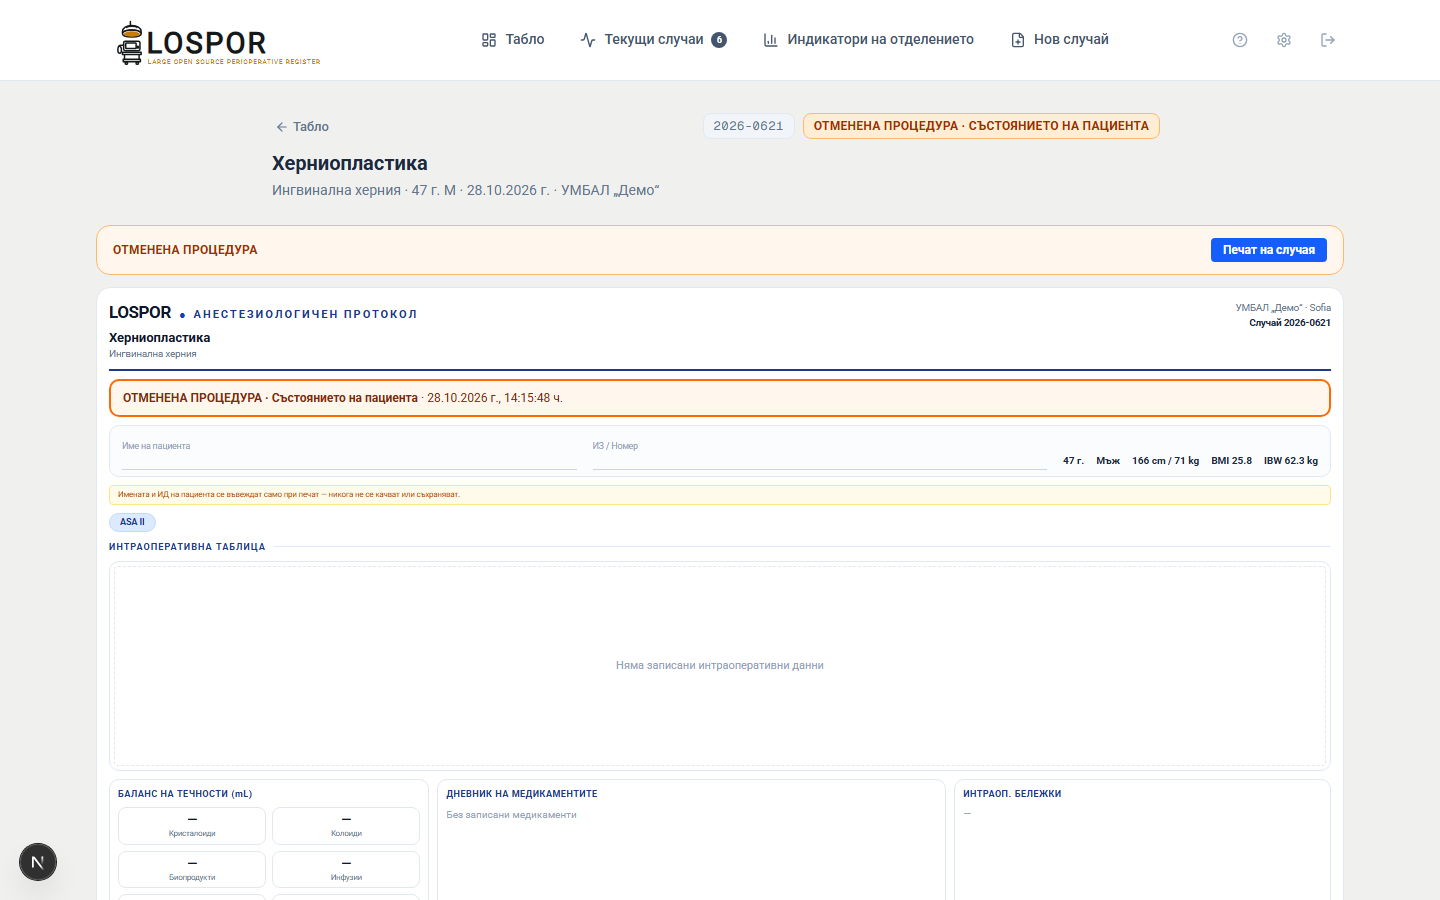Click the Случай 2026-0621 label in protocol
Viewport: 1440px width, 900px height.
coord(1290,323)
